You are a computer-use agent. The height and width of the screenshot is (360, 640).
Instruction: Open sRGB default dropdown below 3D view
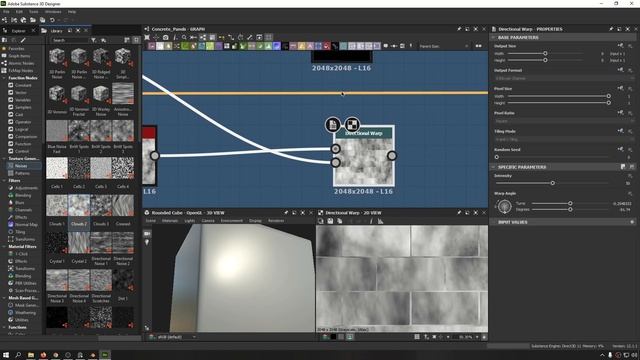tap(173, 337)
